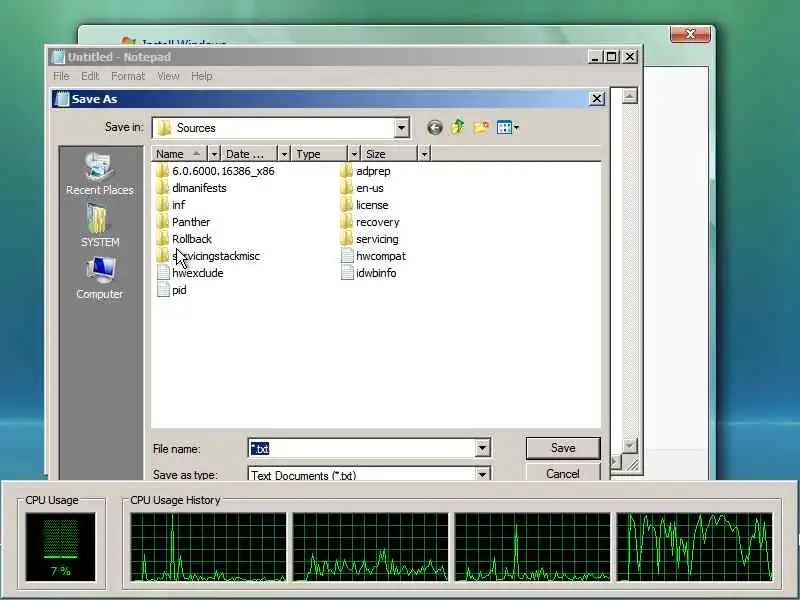Open the File menu in Notepad
Screen dimensions: 800x600
pos(61,76)
